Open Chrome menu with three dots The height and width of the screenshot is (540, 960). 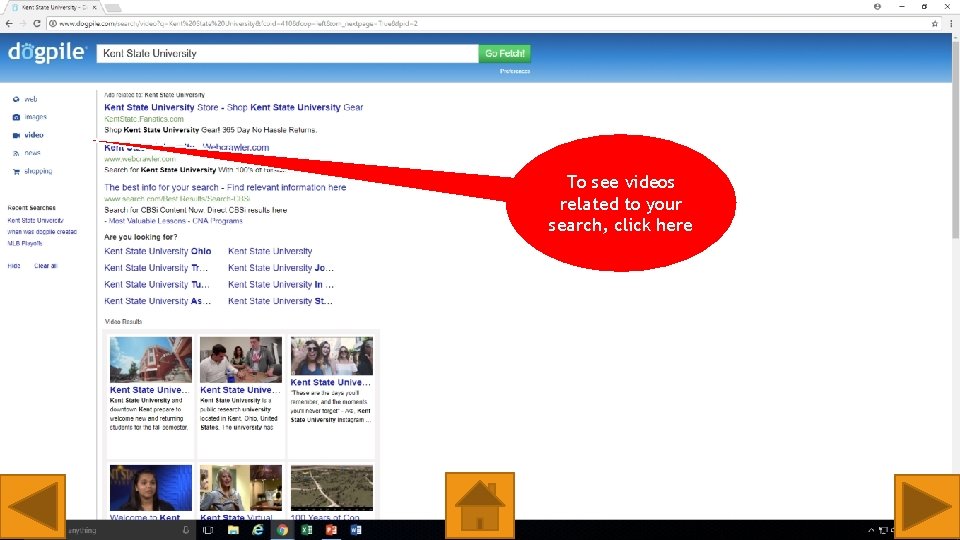click(x=951, y=23)
